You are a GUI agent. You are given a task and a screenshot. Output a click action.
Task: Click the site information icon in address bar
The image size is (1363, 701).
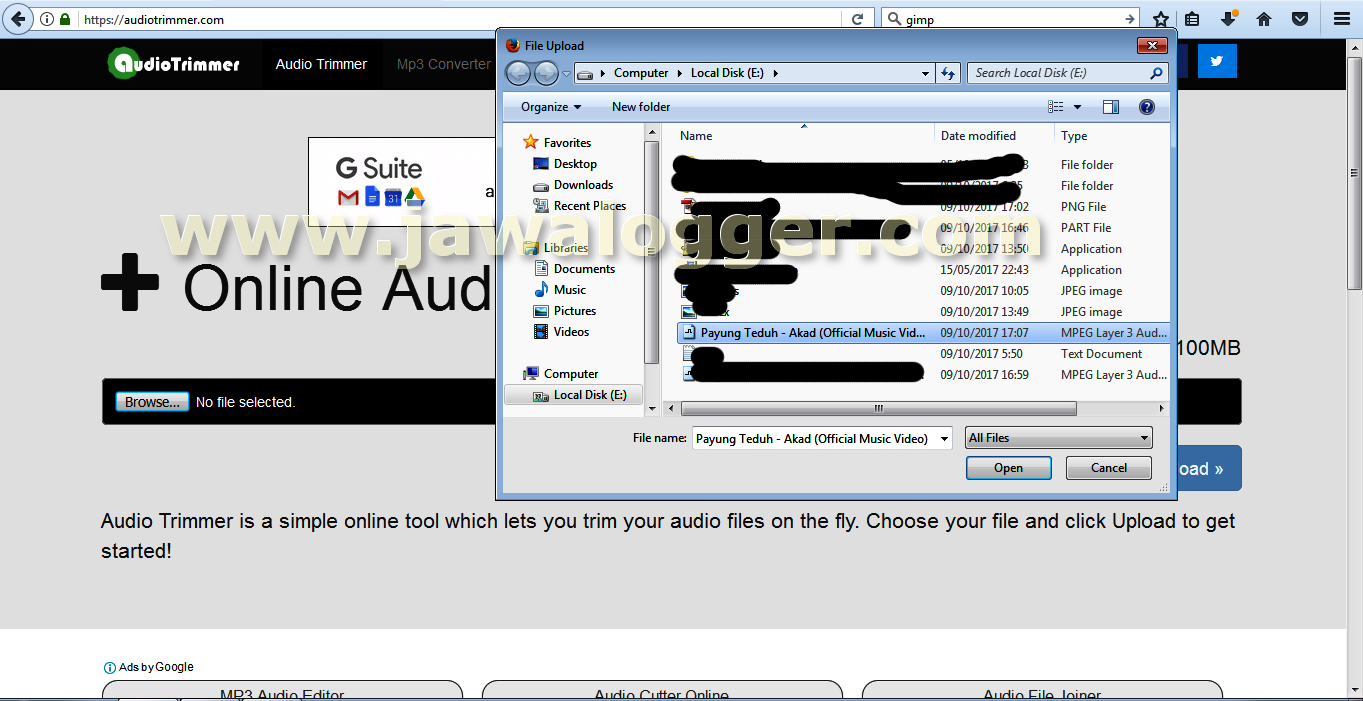point(47,19)
